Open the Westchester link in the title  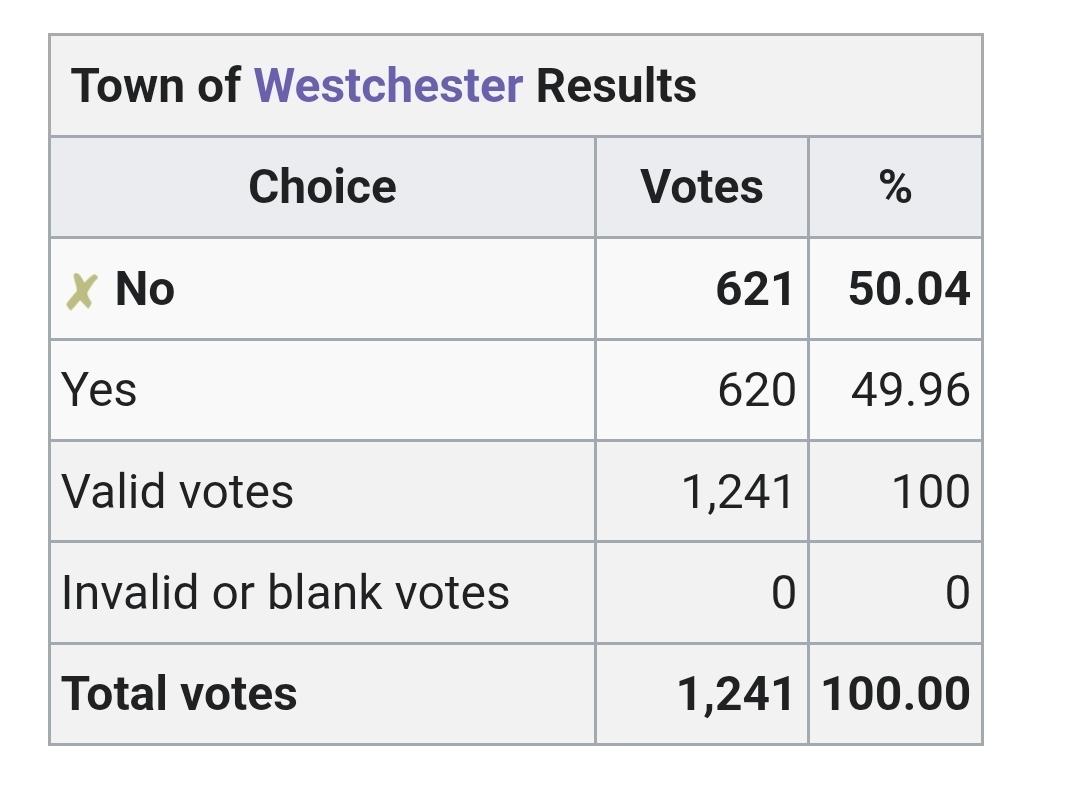coord(388,86)
